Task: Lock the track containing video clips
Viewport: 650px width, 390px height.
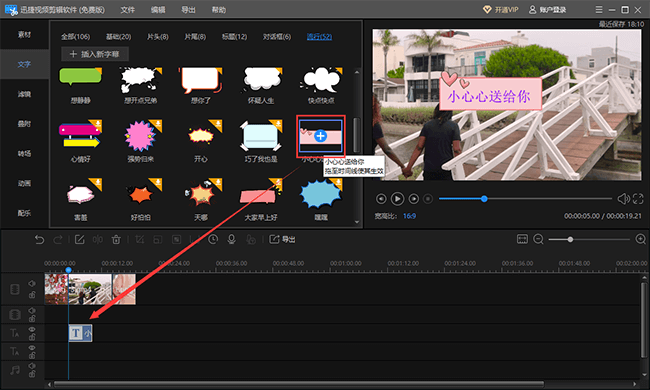Action: pos(32,295)
